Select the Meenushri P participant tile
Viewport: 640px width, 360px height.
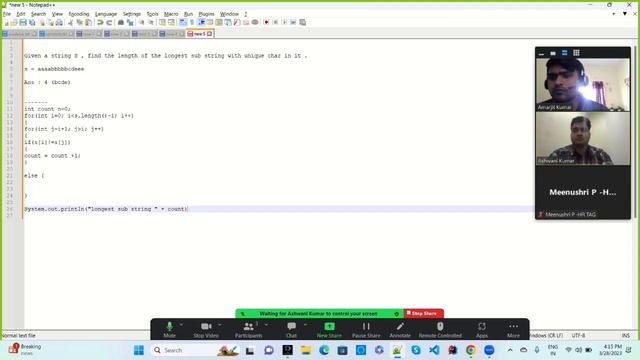click(582, 192)
